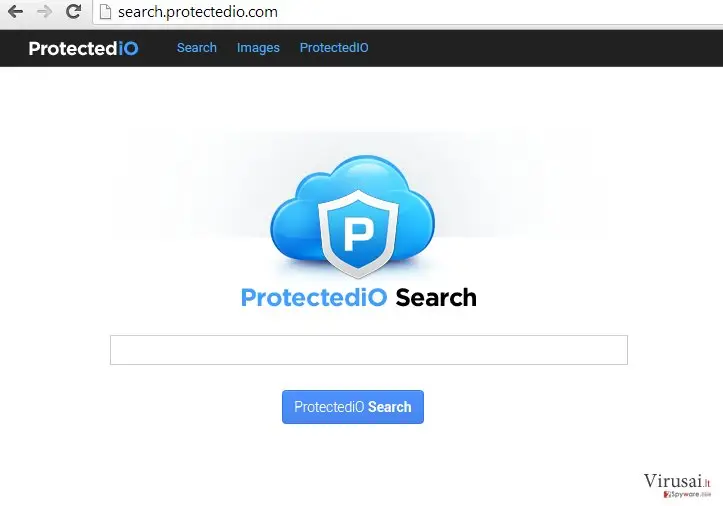Click empty area of black header bar
The height and width of the screenshot is (506, 723).
pos(544,48)
